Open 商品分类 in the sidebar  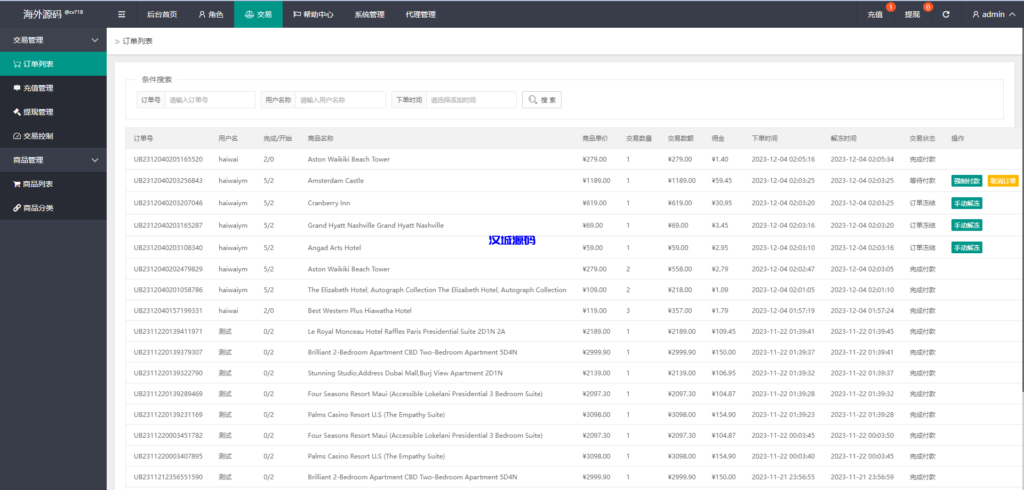[34, 208]
